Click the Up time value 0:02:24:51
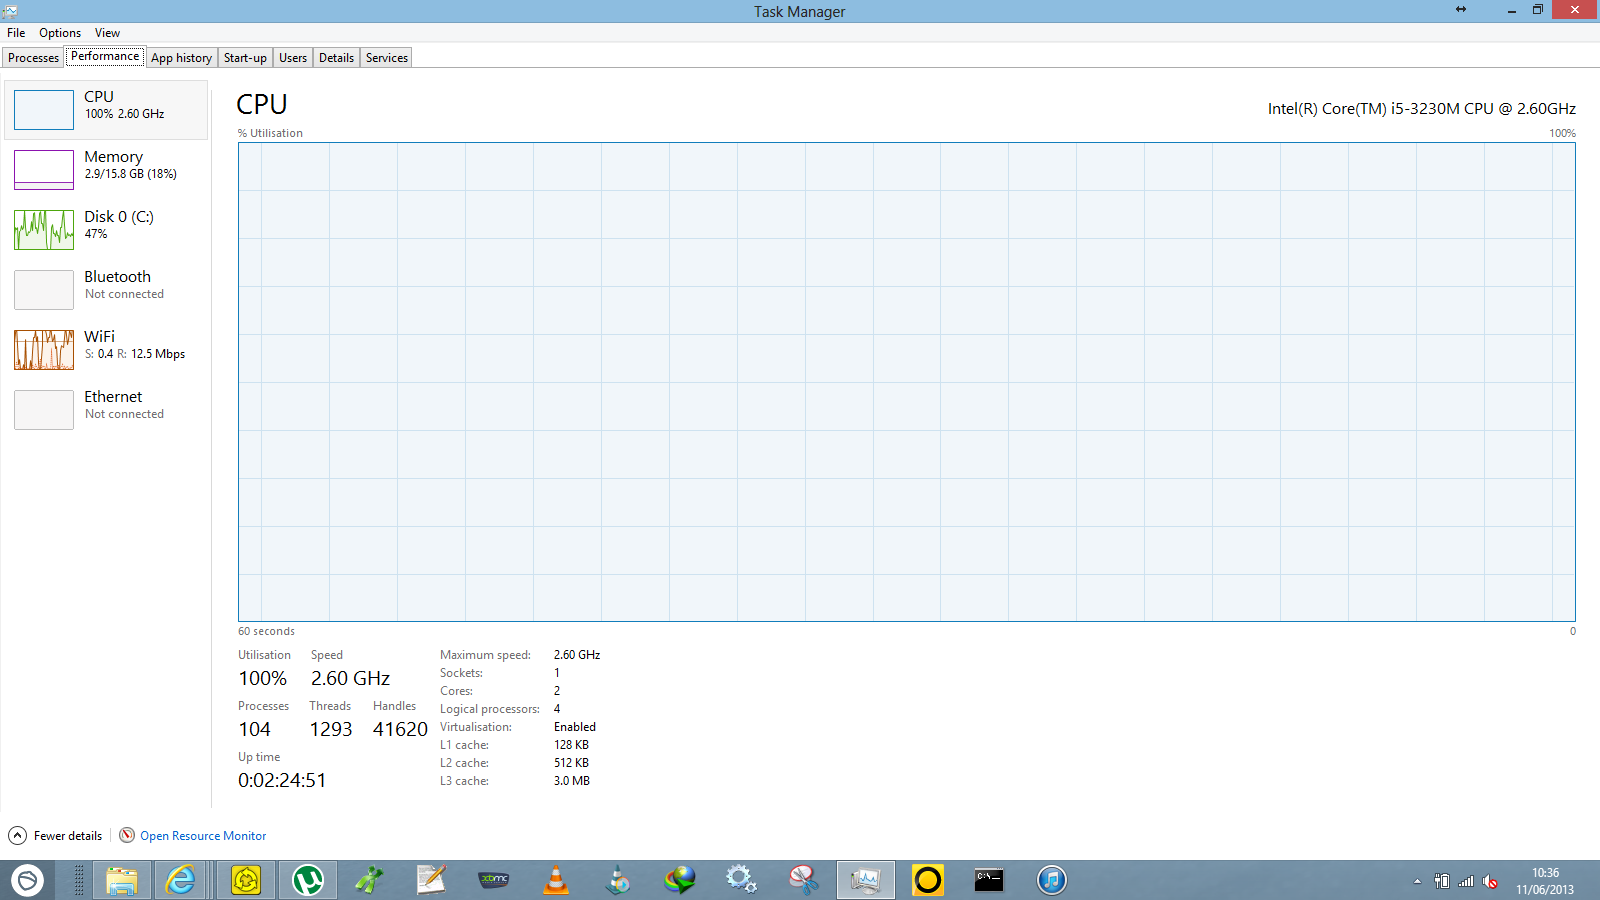 tap(282, 780)
